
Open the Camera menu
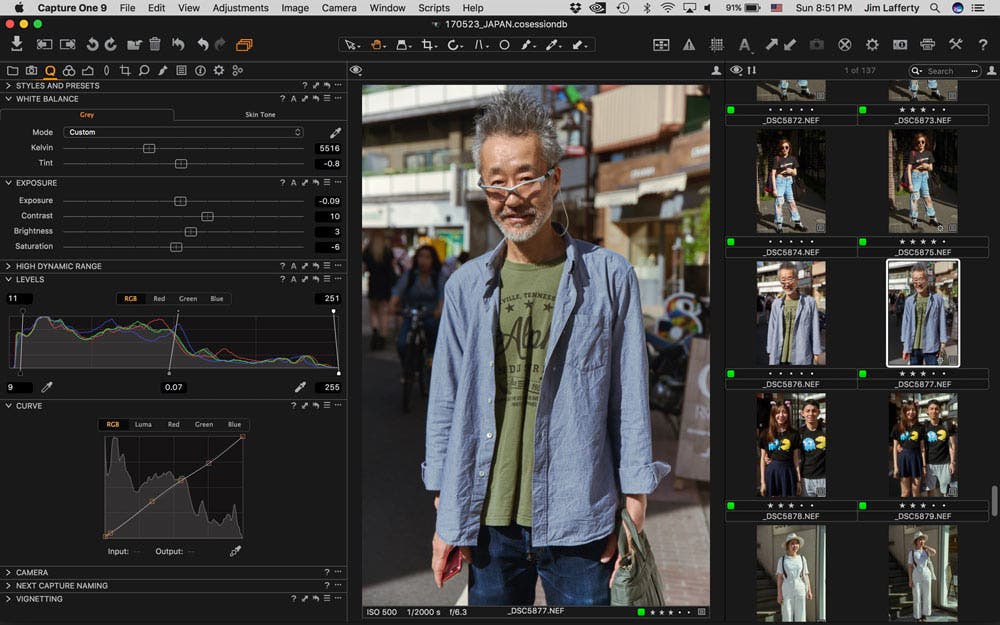tap(339, 8)
